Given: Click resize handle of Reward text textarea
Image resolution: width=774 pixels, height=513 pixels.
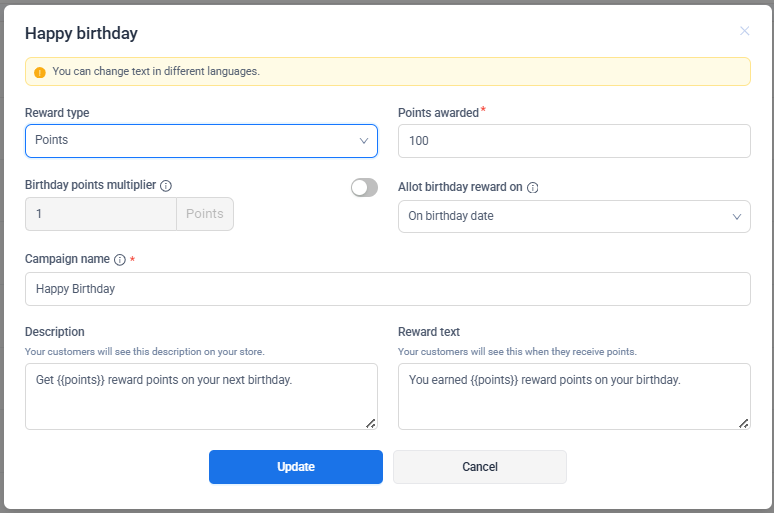Looking at the screenshot, I should tap(743, 423).
